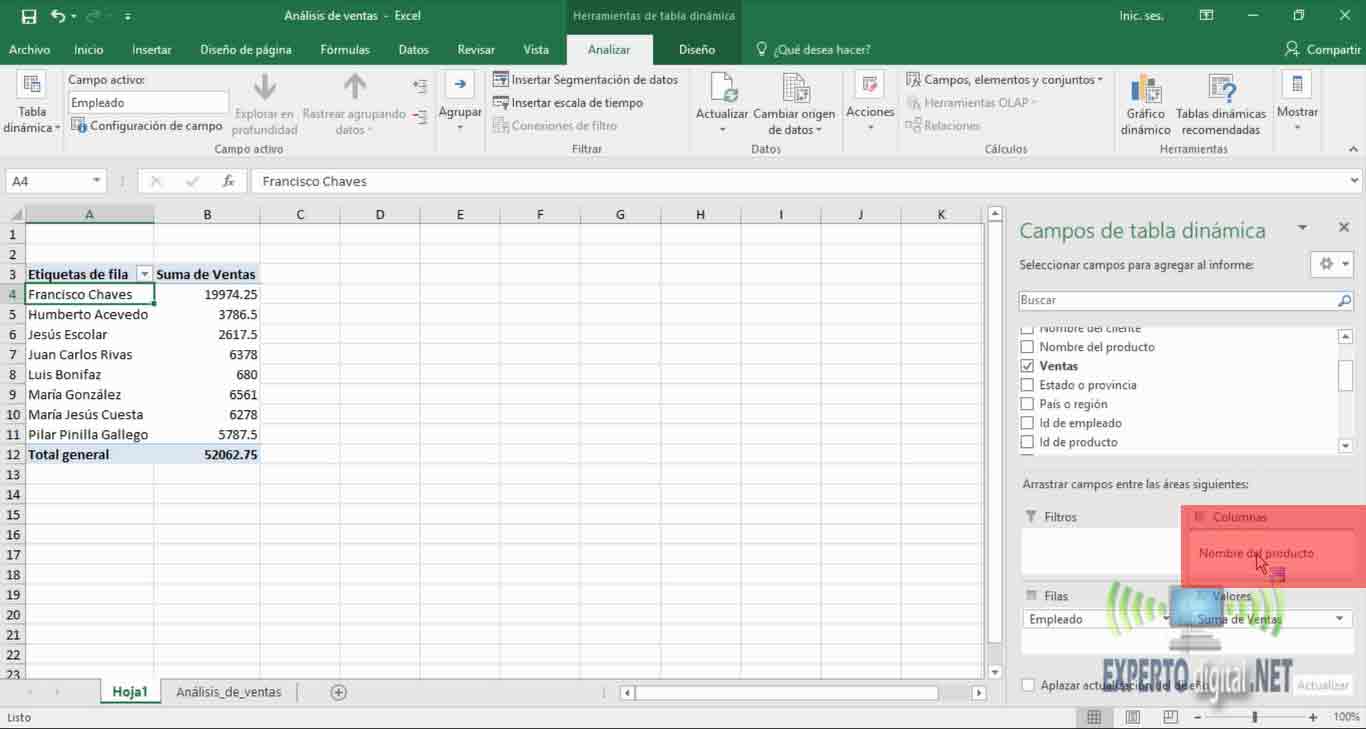This screenshot has width=1366, height=729.
Task: Click the Actualizar refresh icon
Action: pos(722,90)
